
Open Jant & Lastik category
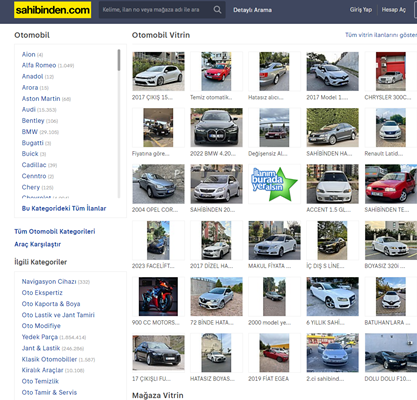pyautogui.click(x=41, y=348)
